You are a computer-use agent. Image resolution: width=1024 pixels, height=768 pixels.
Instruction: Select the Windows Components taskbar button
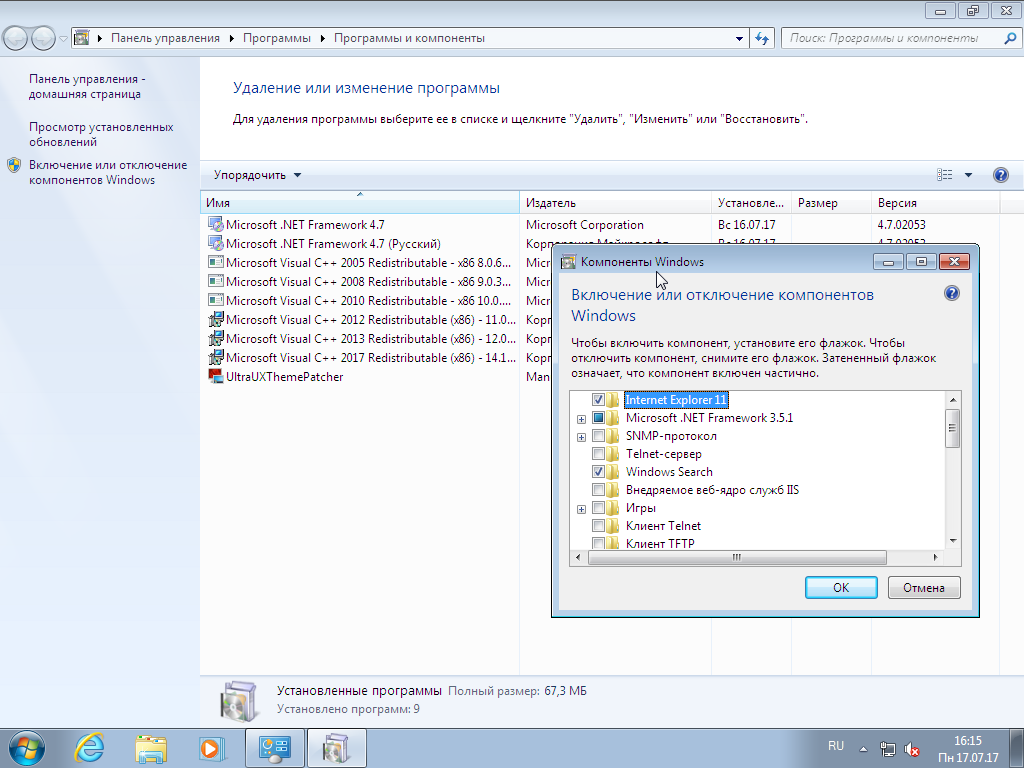tap(336, 748)
